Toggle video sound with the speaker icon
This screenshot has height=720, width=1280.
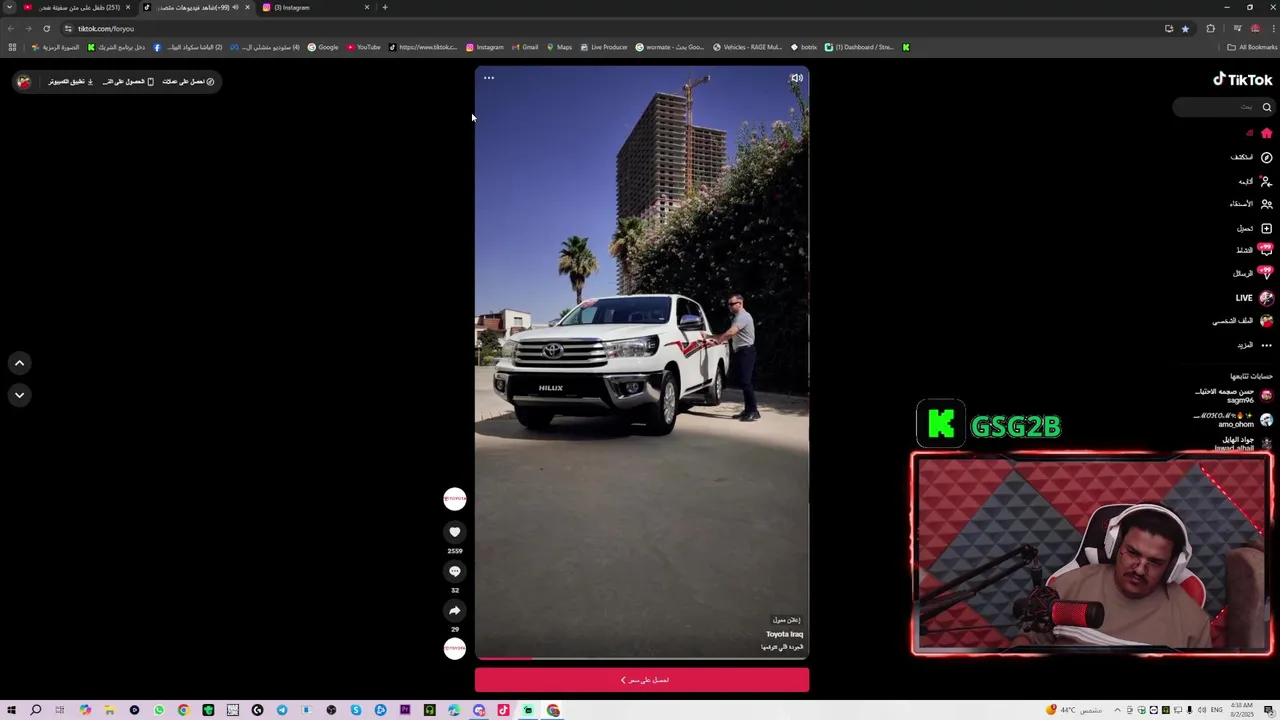coord(796,78)
